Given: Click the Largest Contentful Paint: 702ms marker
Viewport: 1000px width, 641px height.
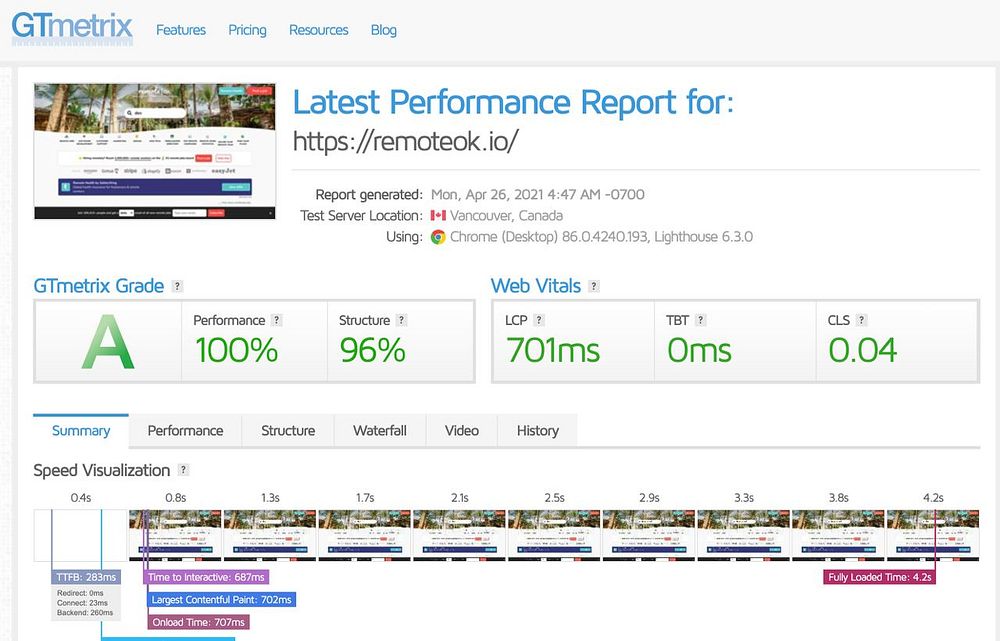Looking at the screenshot, I should coord(221,600).
